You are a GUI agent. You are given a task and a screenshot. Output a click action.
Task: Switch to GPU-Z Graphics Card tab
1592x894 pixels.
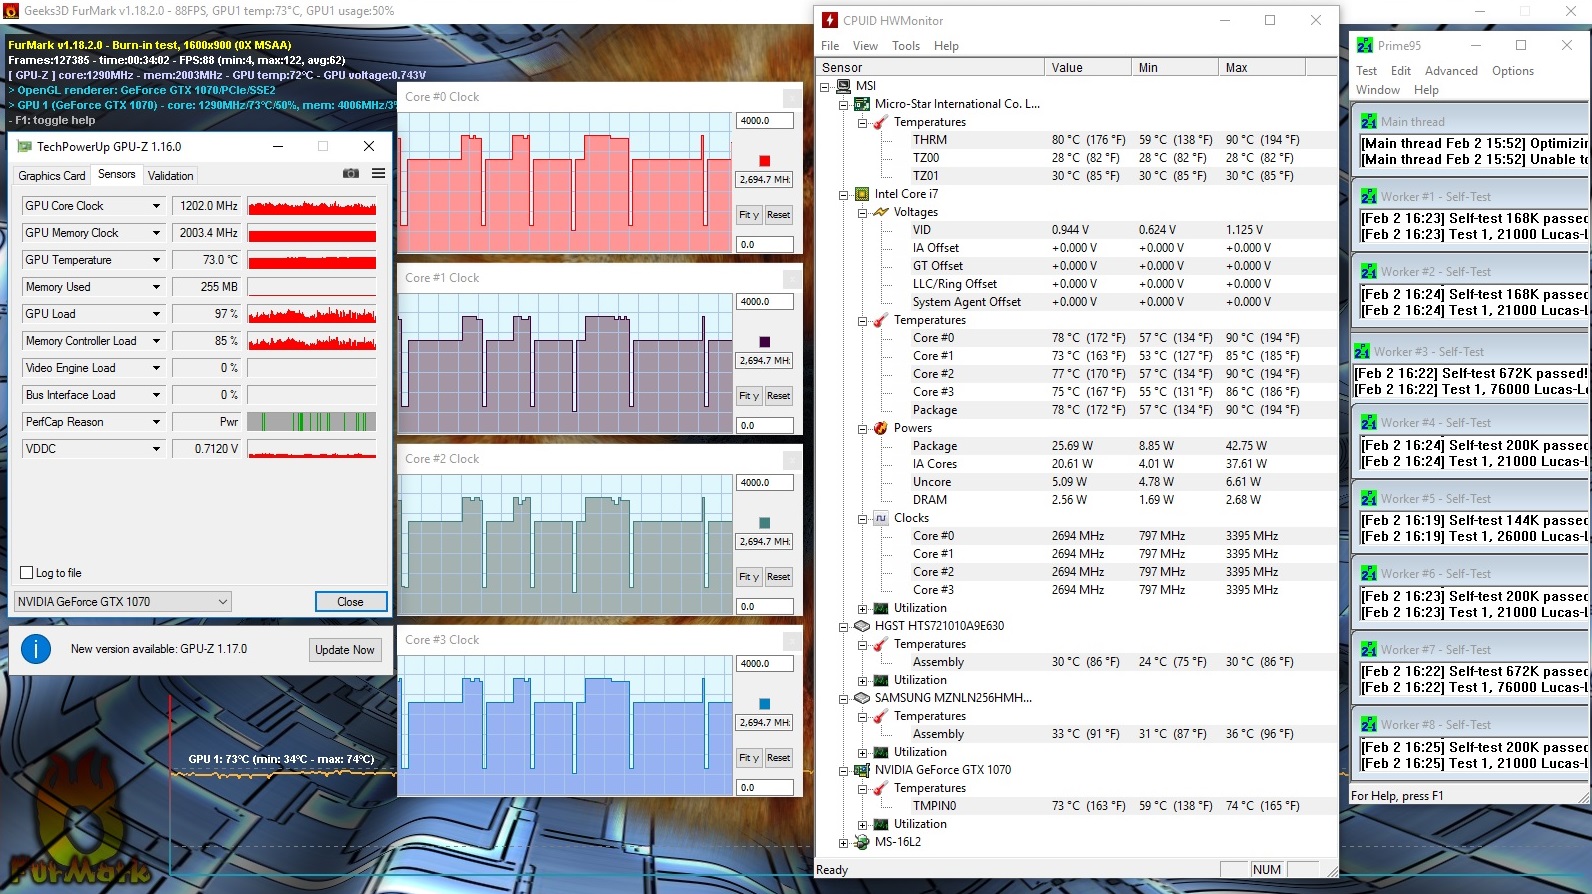(x=52, y=176)
